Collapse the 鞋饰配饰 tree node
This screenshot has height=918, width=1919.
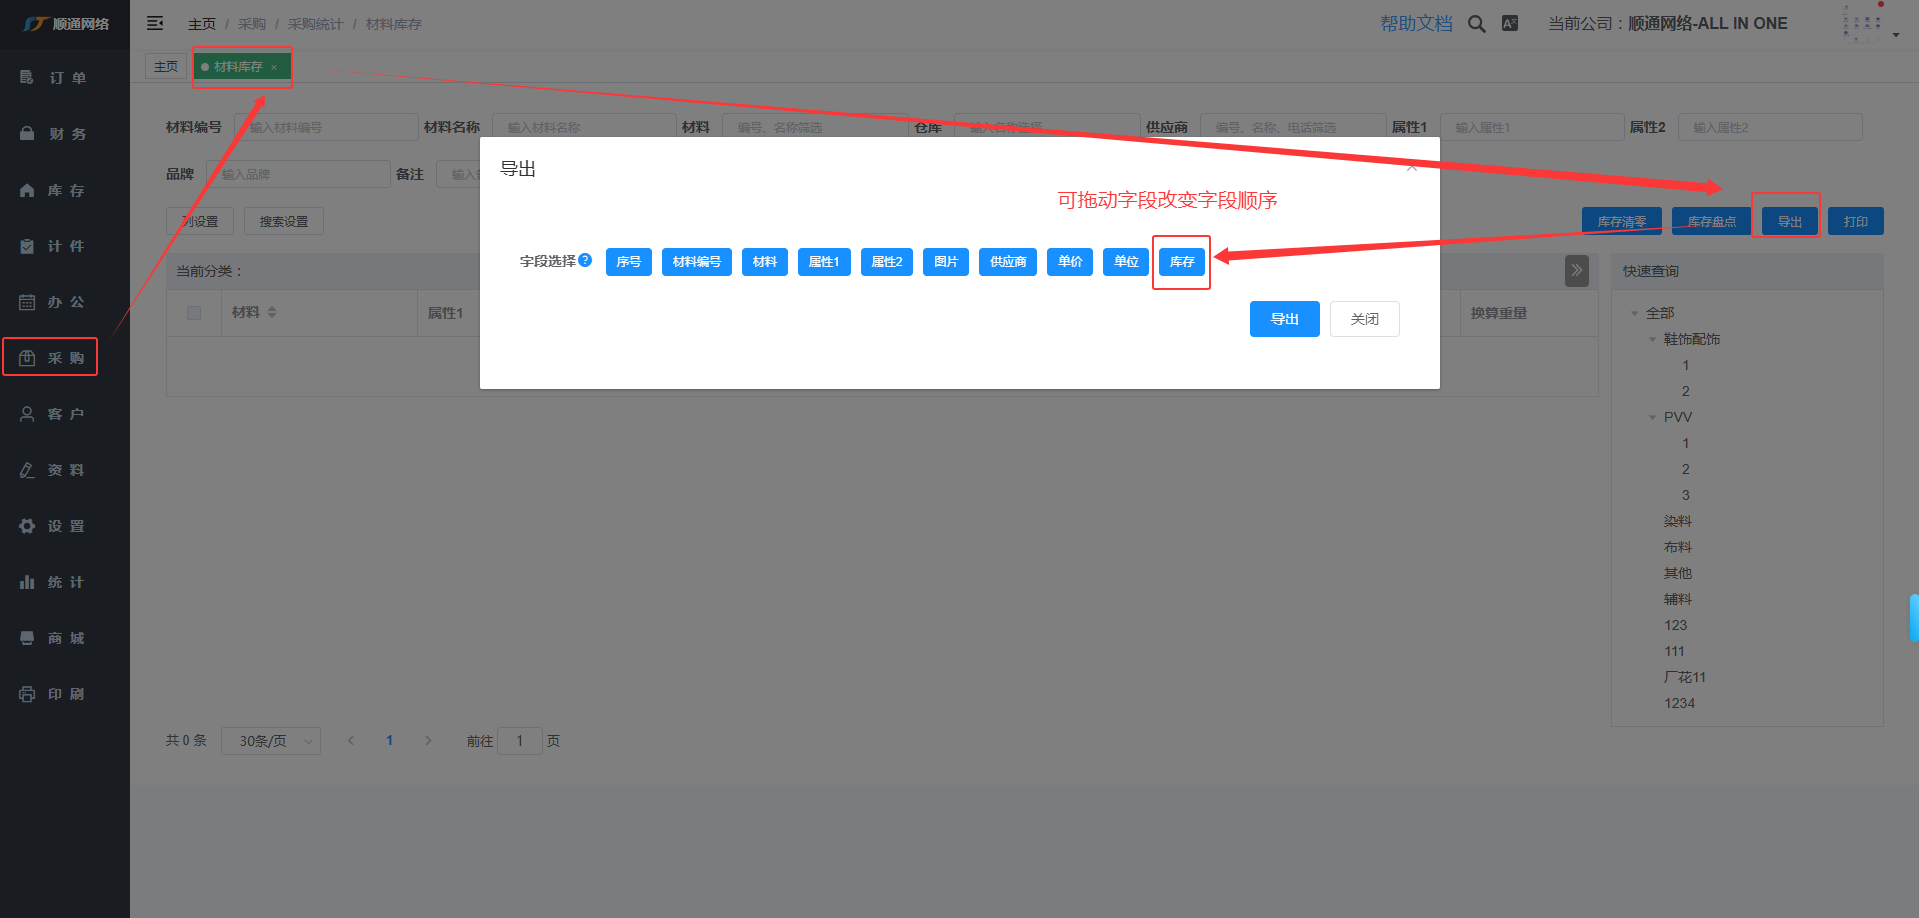[1652, 339]
